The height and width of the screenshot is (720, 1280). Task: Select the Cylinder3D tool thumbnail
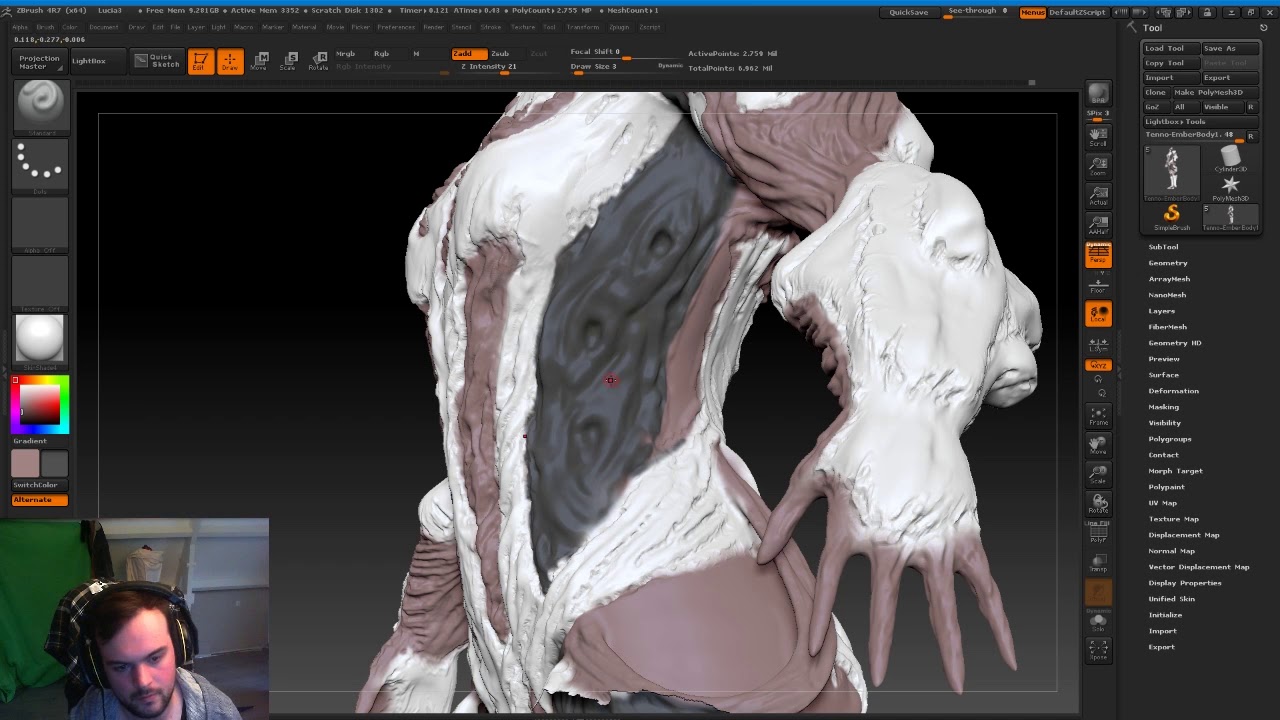pos(1230,159)
